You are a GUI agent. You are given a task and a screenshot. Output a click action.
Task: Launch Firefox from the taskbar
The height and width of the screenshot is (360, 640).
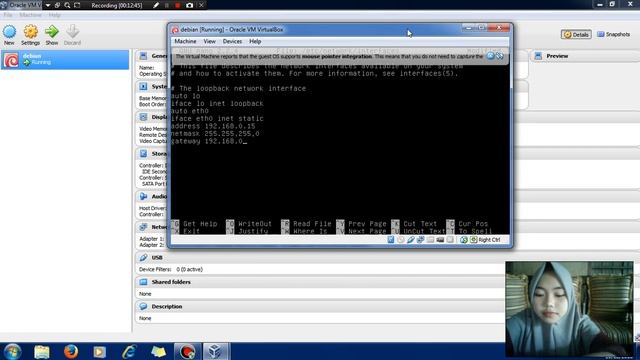tap(71, 351)
